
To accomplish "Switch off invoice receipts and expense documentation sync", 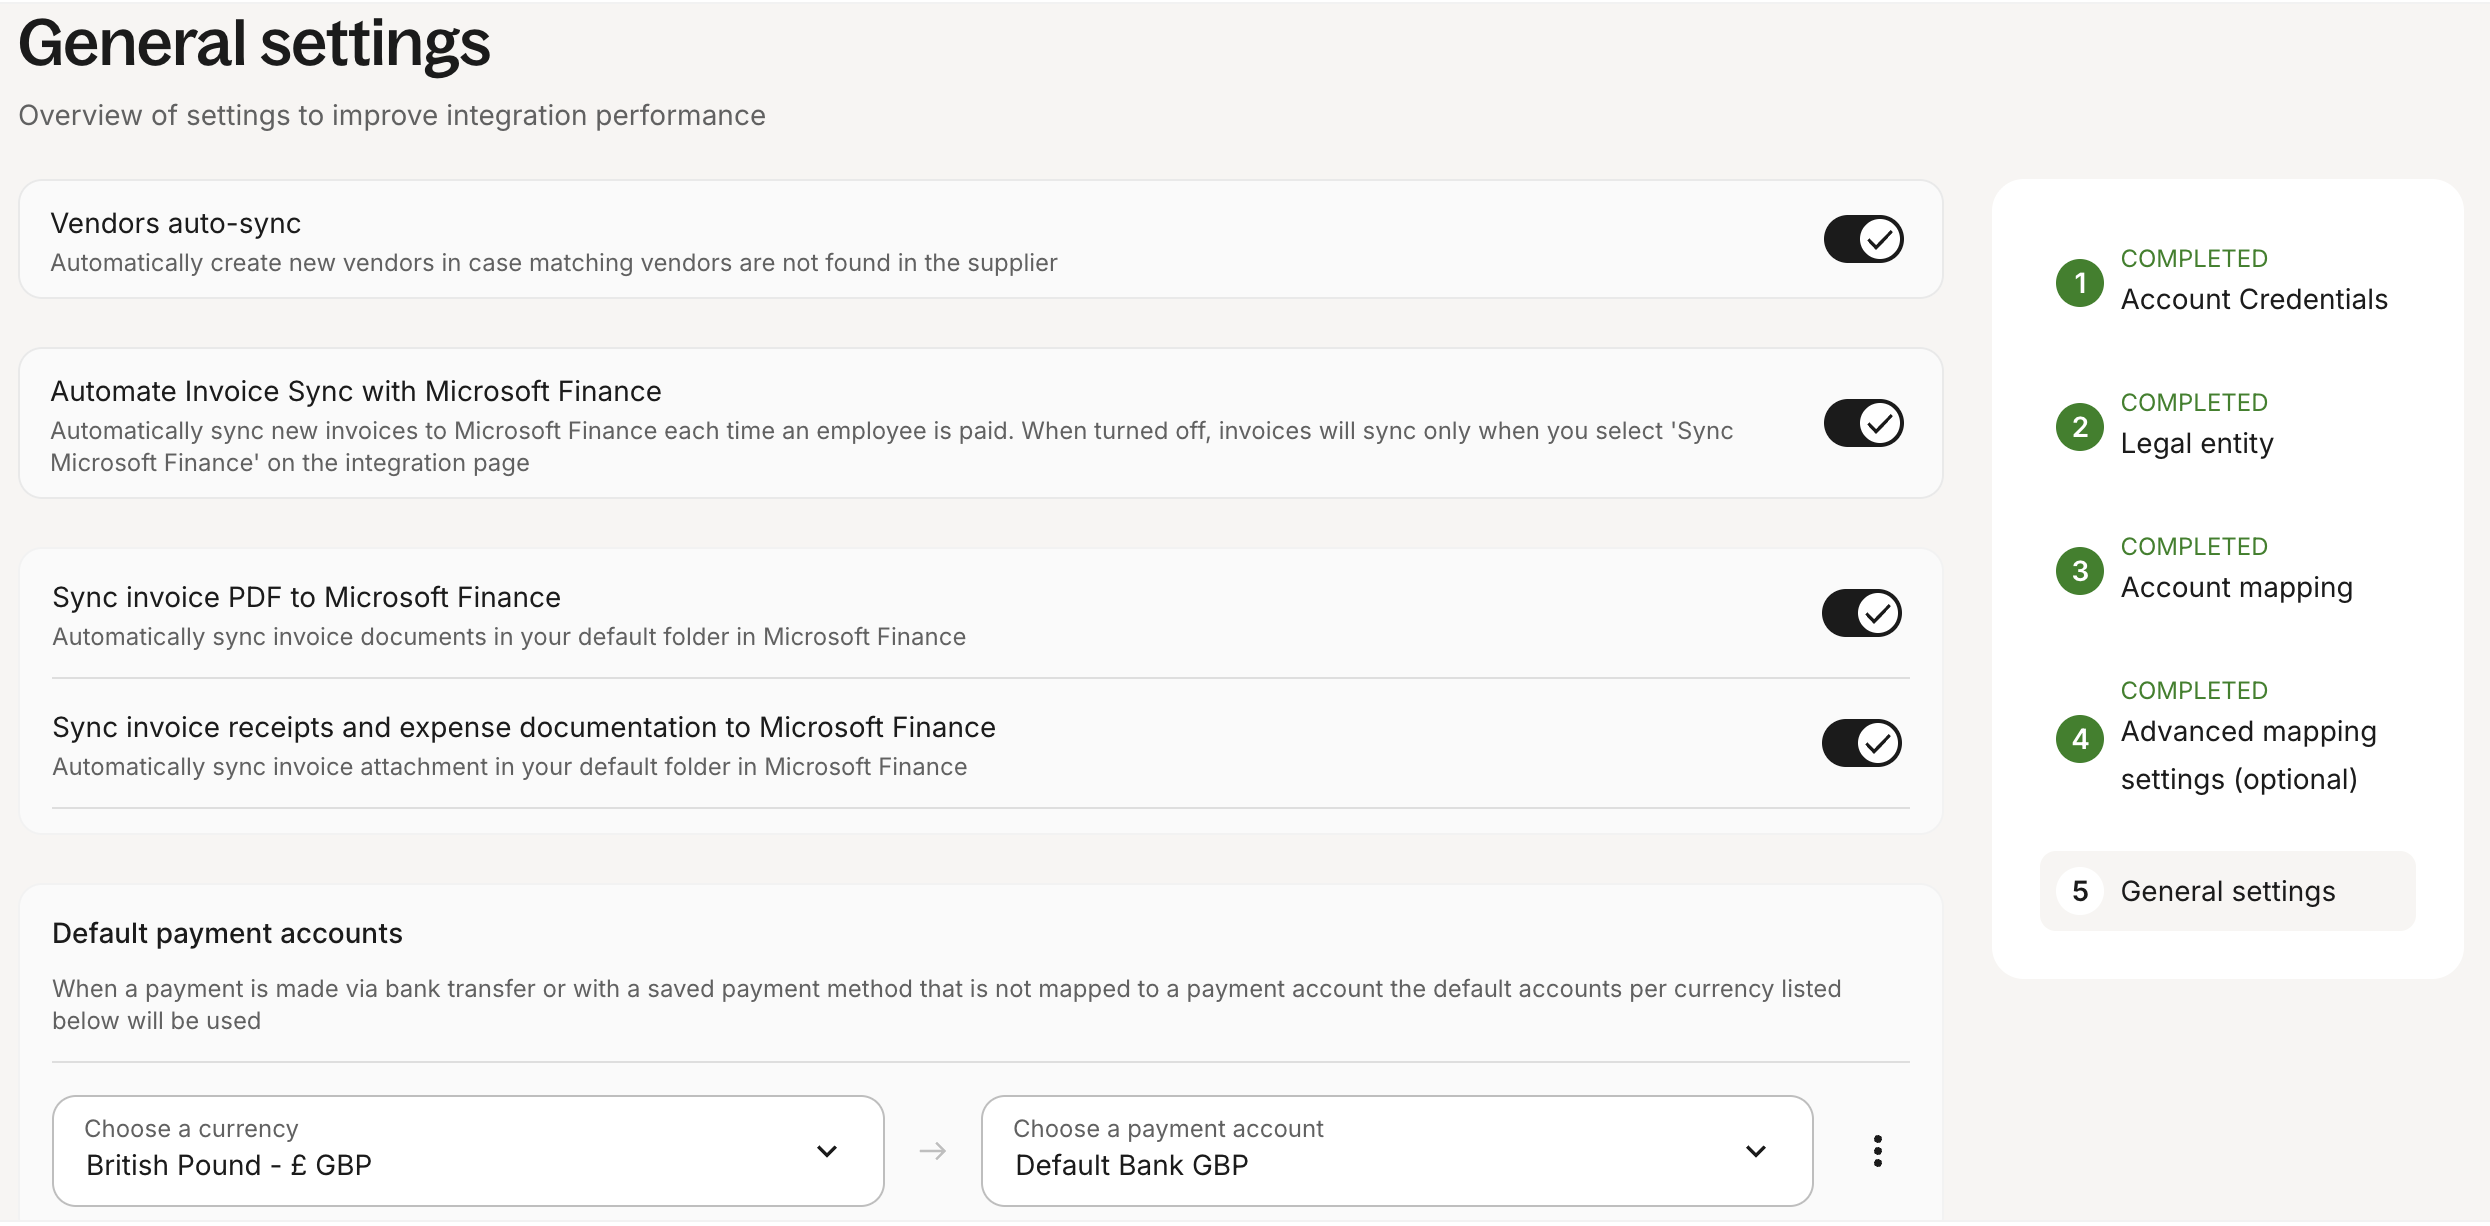I will pyautogui.click(x=1861, y=743).
